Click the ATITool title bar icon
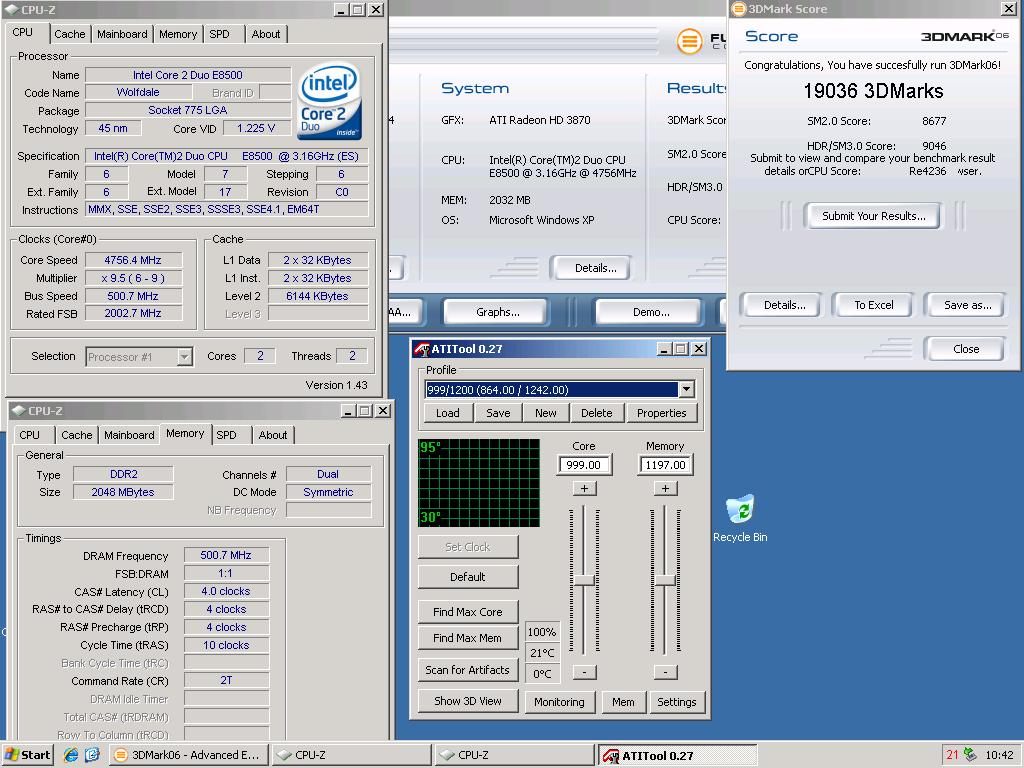 (x=421, y=349)
